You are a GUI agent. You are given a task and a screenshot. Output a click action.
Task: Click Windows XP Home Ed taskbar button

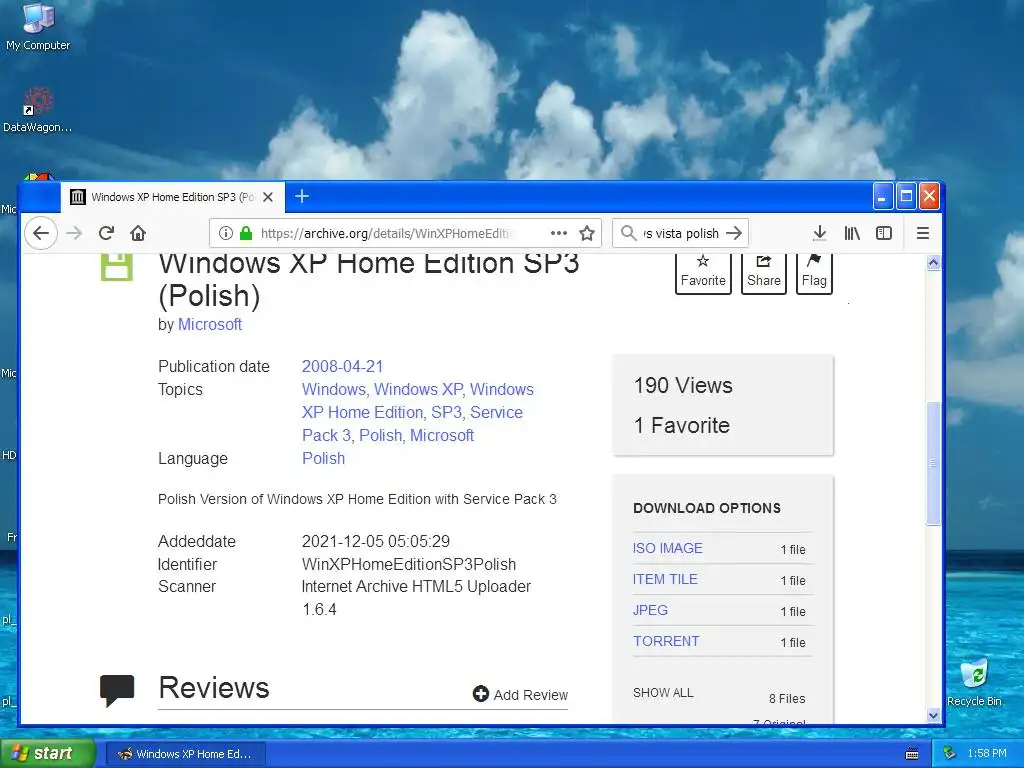click(185, 754)
